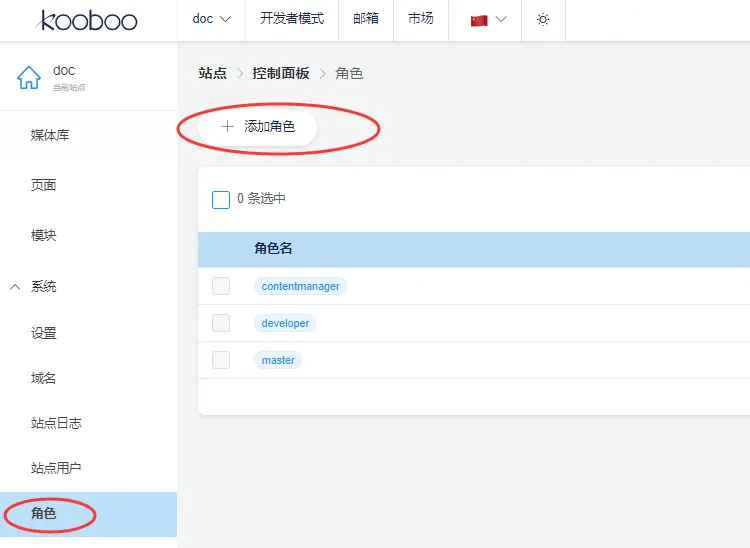Go to 市场 in top bar
This screenshot has width=750, height=548.
tap(421, 19)
